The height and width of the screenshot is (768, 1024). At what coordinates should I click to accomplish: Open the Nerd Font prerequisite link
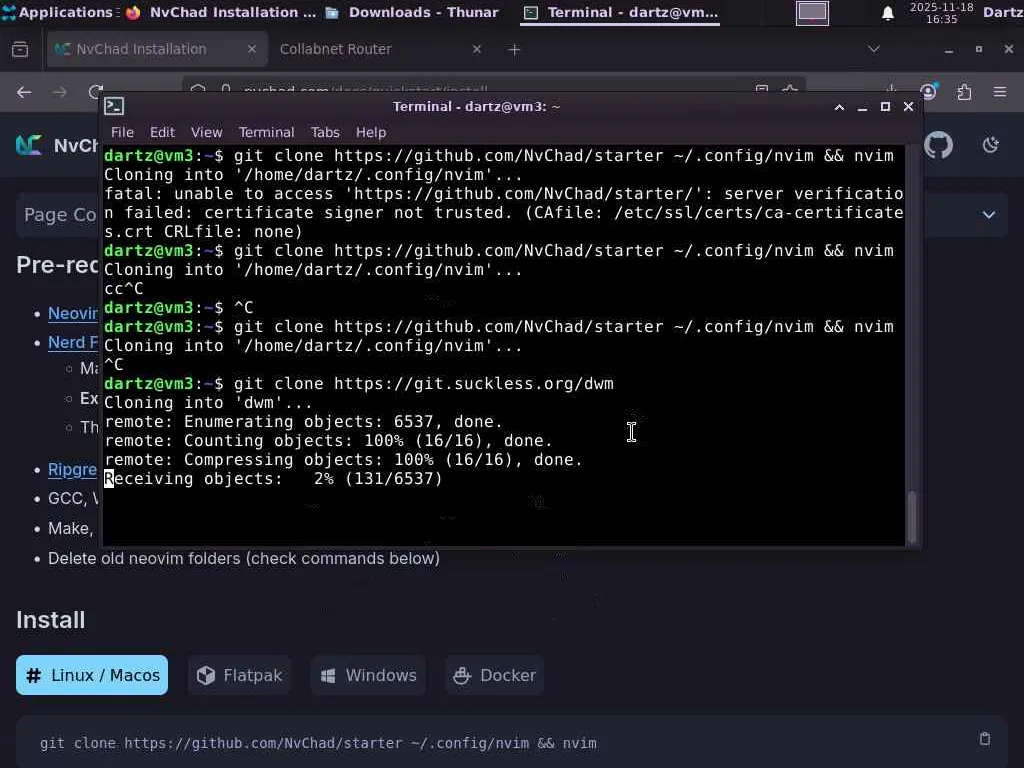point(72,342)
